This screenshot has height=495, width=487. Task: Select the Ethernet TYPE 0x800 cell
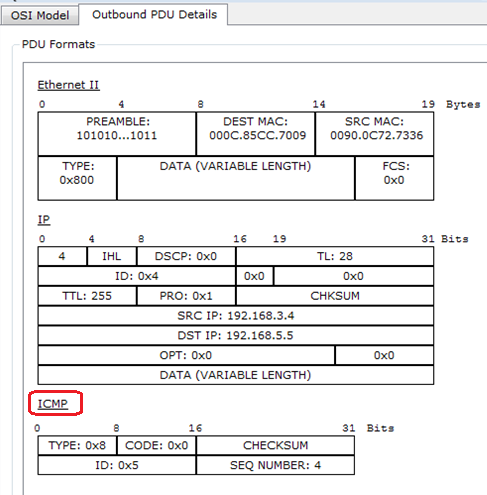point(77,178)
